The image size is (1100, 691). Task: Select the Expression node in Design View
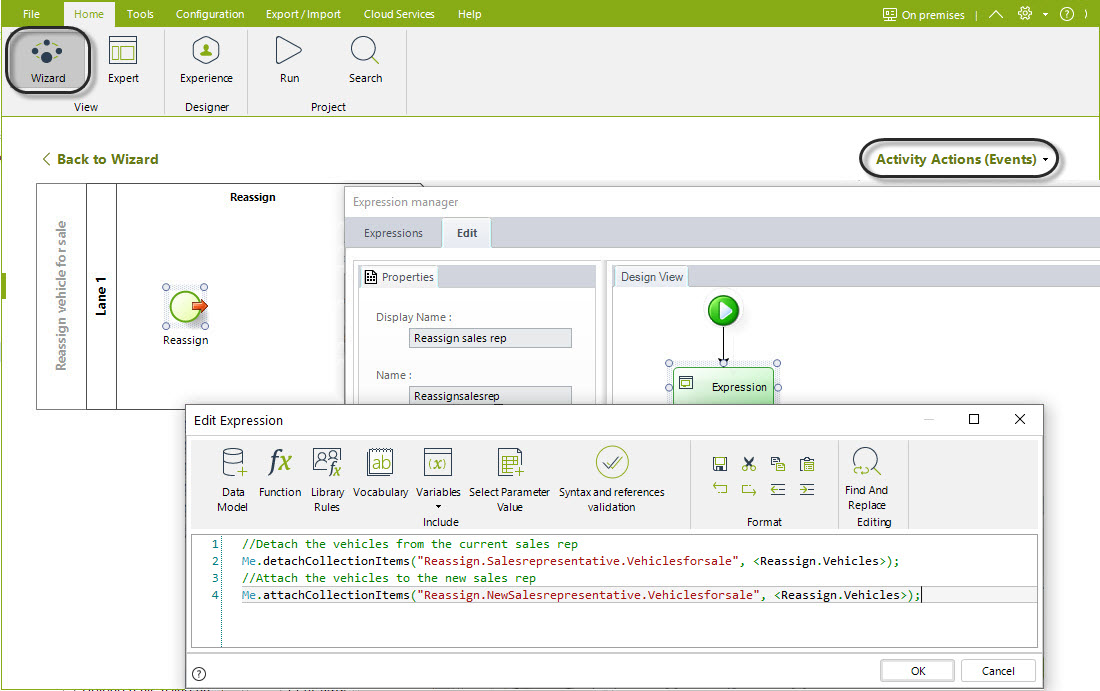tap(724, 387)
